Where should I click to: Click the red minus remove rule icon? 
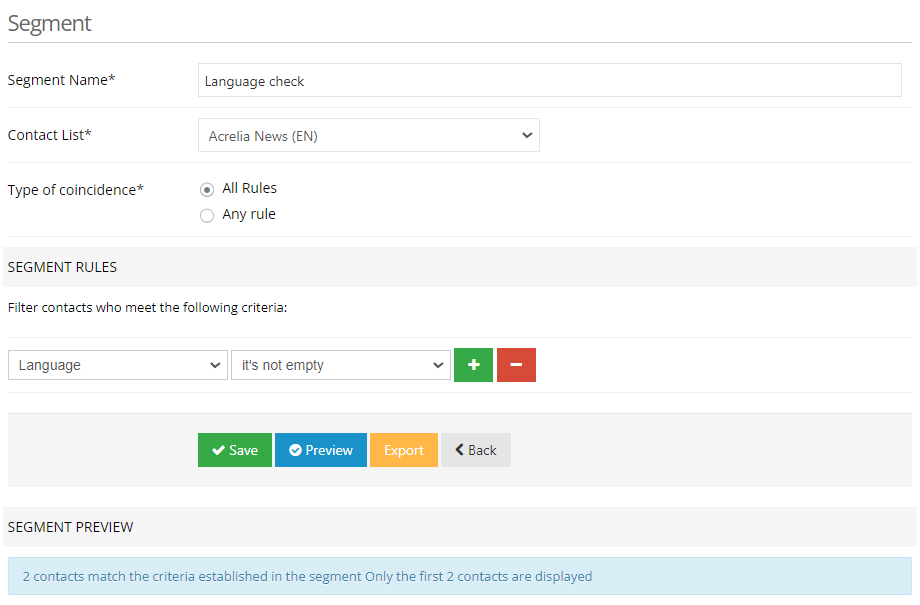point(516,365)
